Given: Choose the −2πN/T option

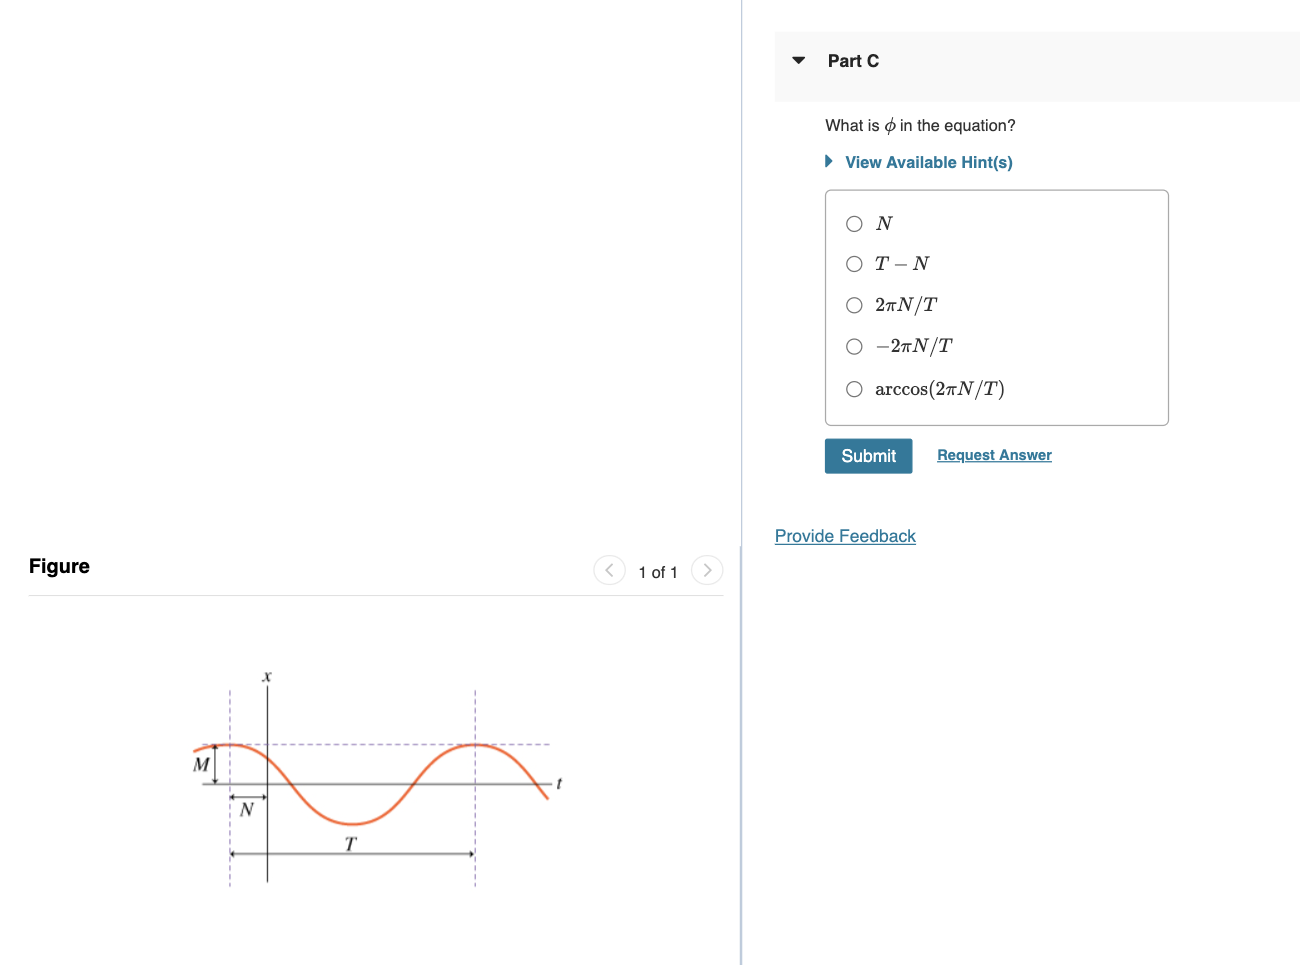Looking at the screenshot, I should coord(854,346).
